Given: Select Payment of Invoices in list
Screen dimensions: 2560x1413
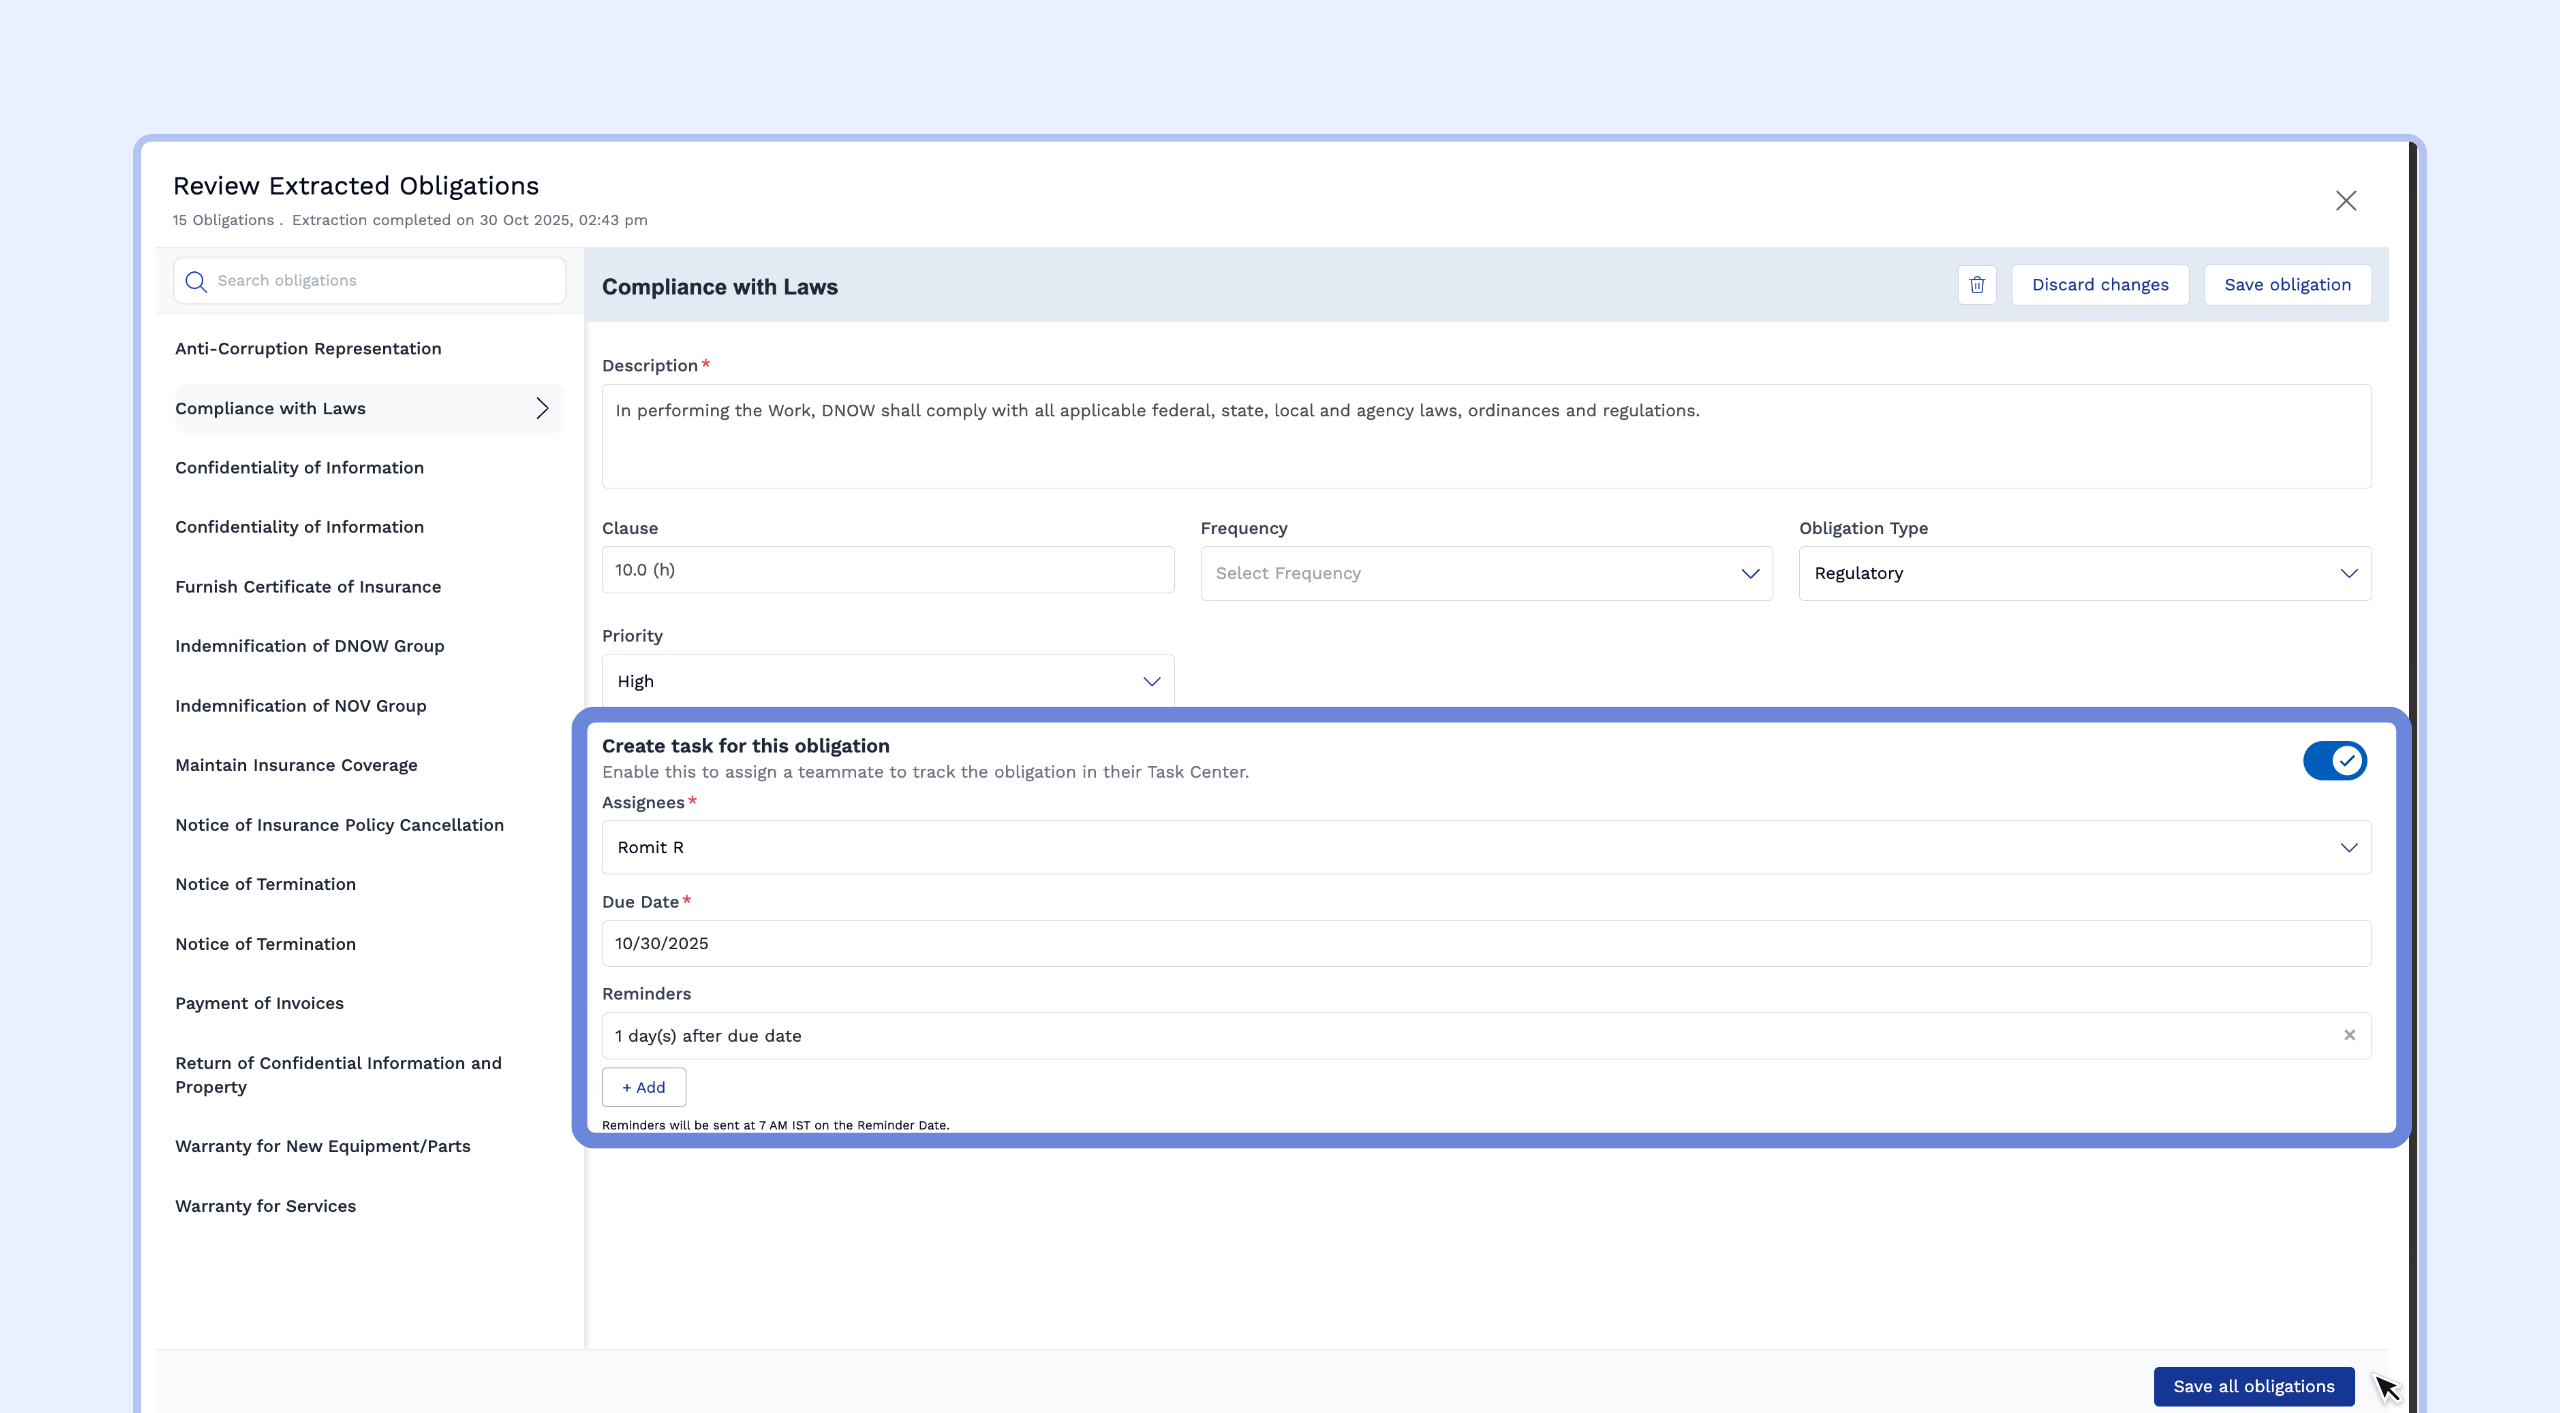Looking at the screenshot, I should pos(259,1003).
